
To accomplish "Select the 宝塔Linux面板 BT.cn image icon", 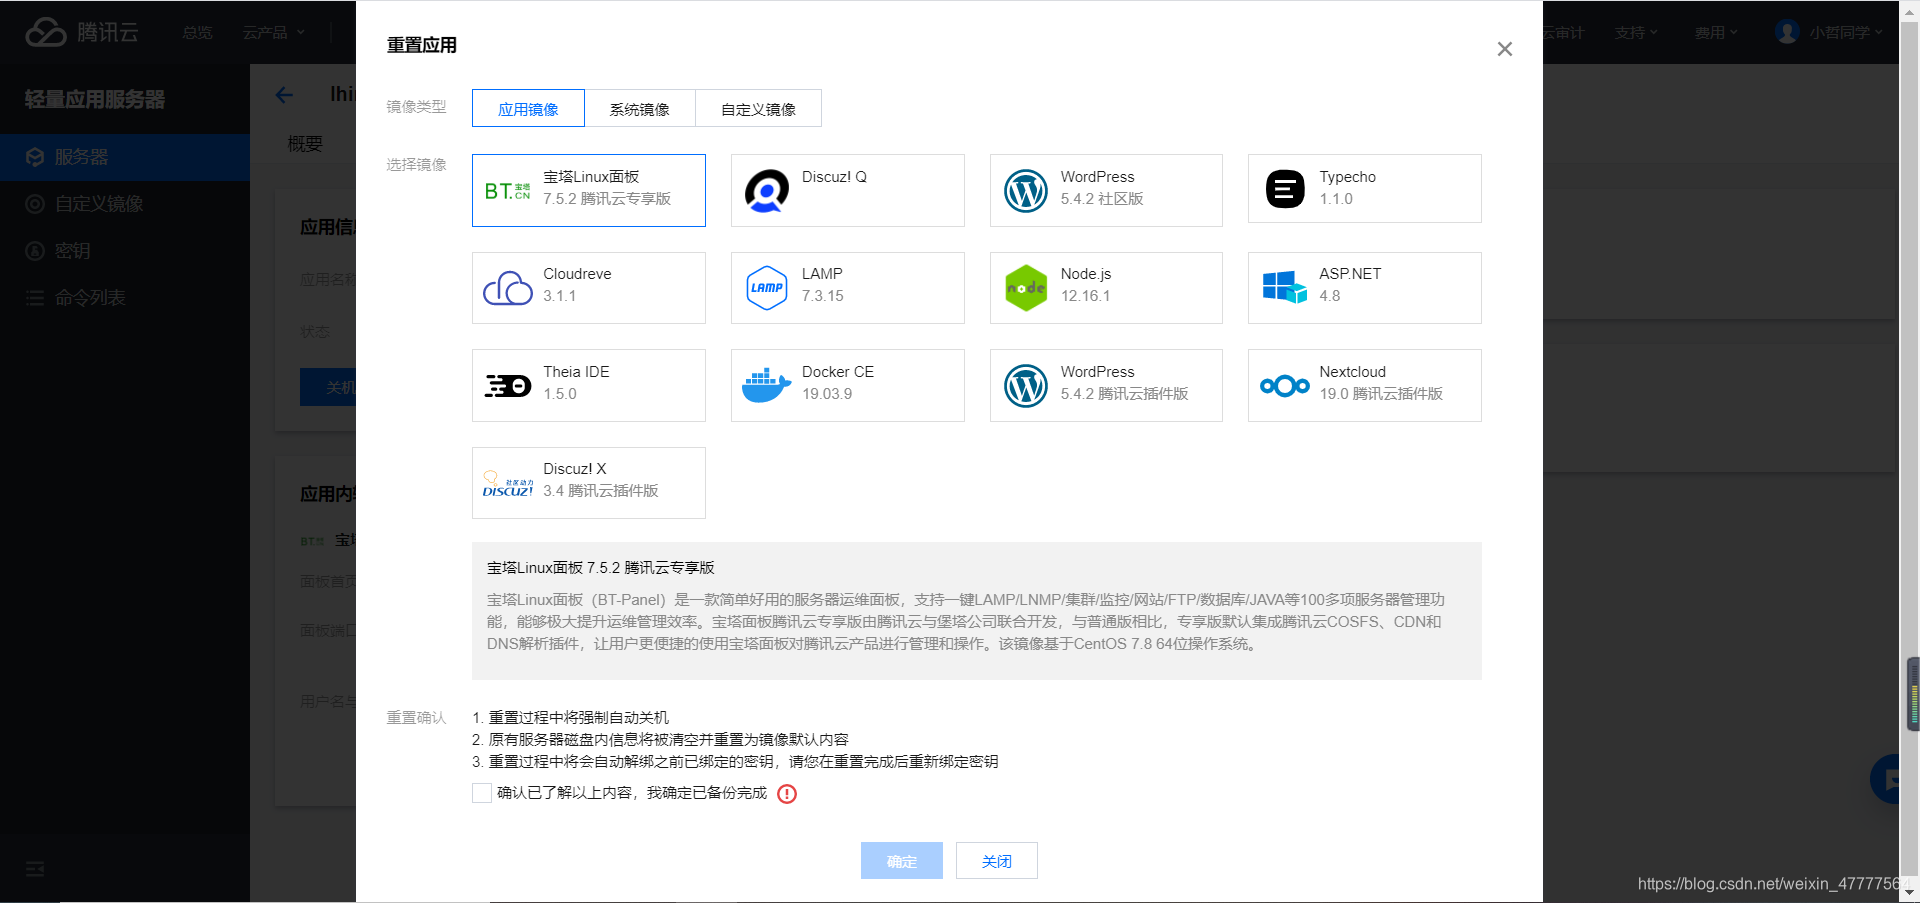I will point(508,190).
